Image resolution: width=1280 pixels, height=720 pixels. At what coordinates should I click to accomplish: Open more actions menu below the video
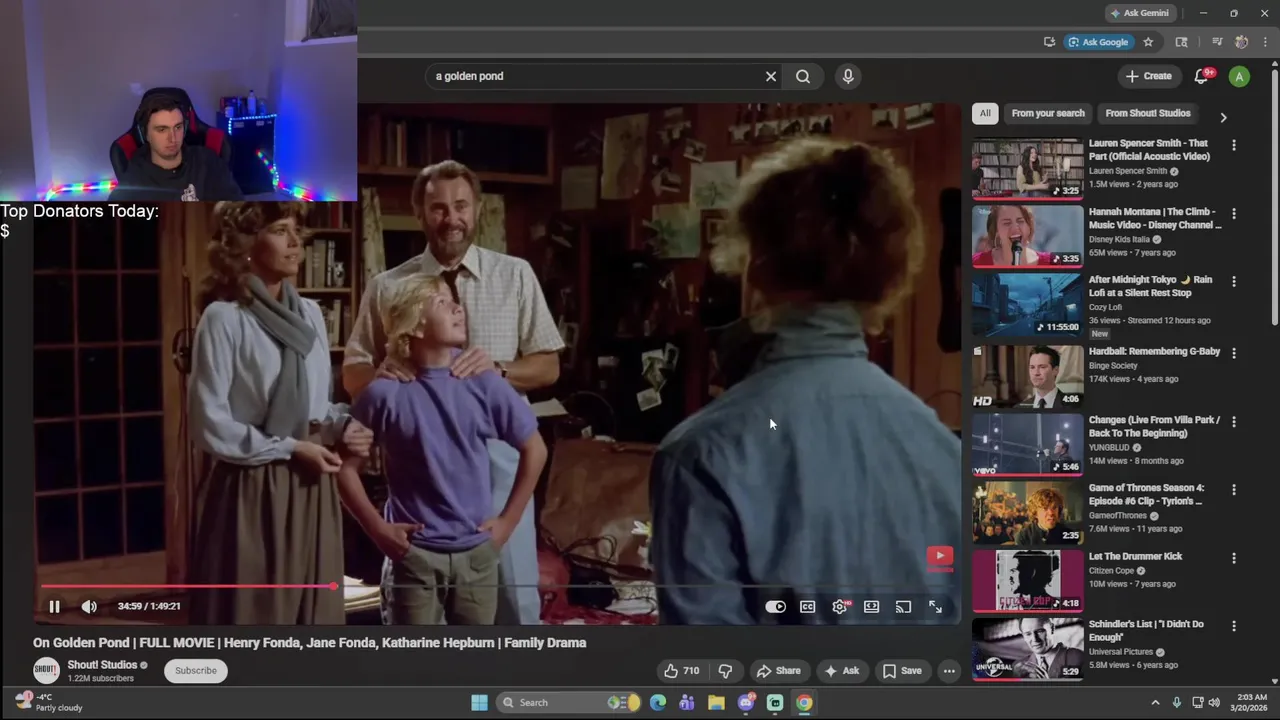click(x=949, y=671)
